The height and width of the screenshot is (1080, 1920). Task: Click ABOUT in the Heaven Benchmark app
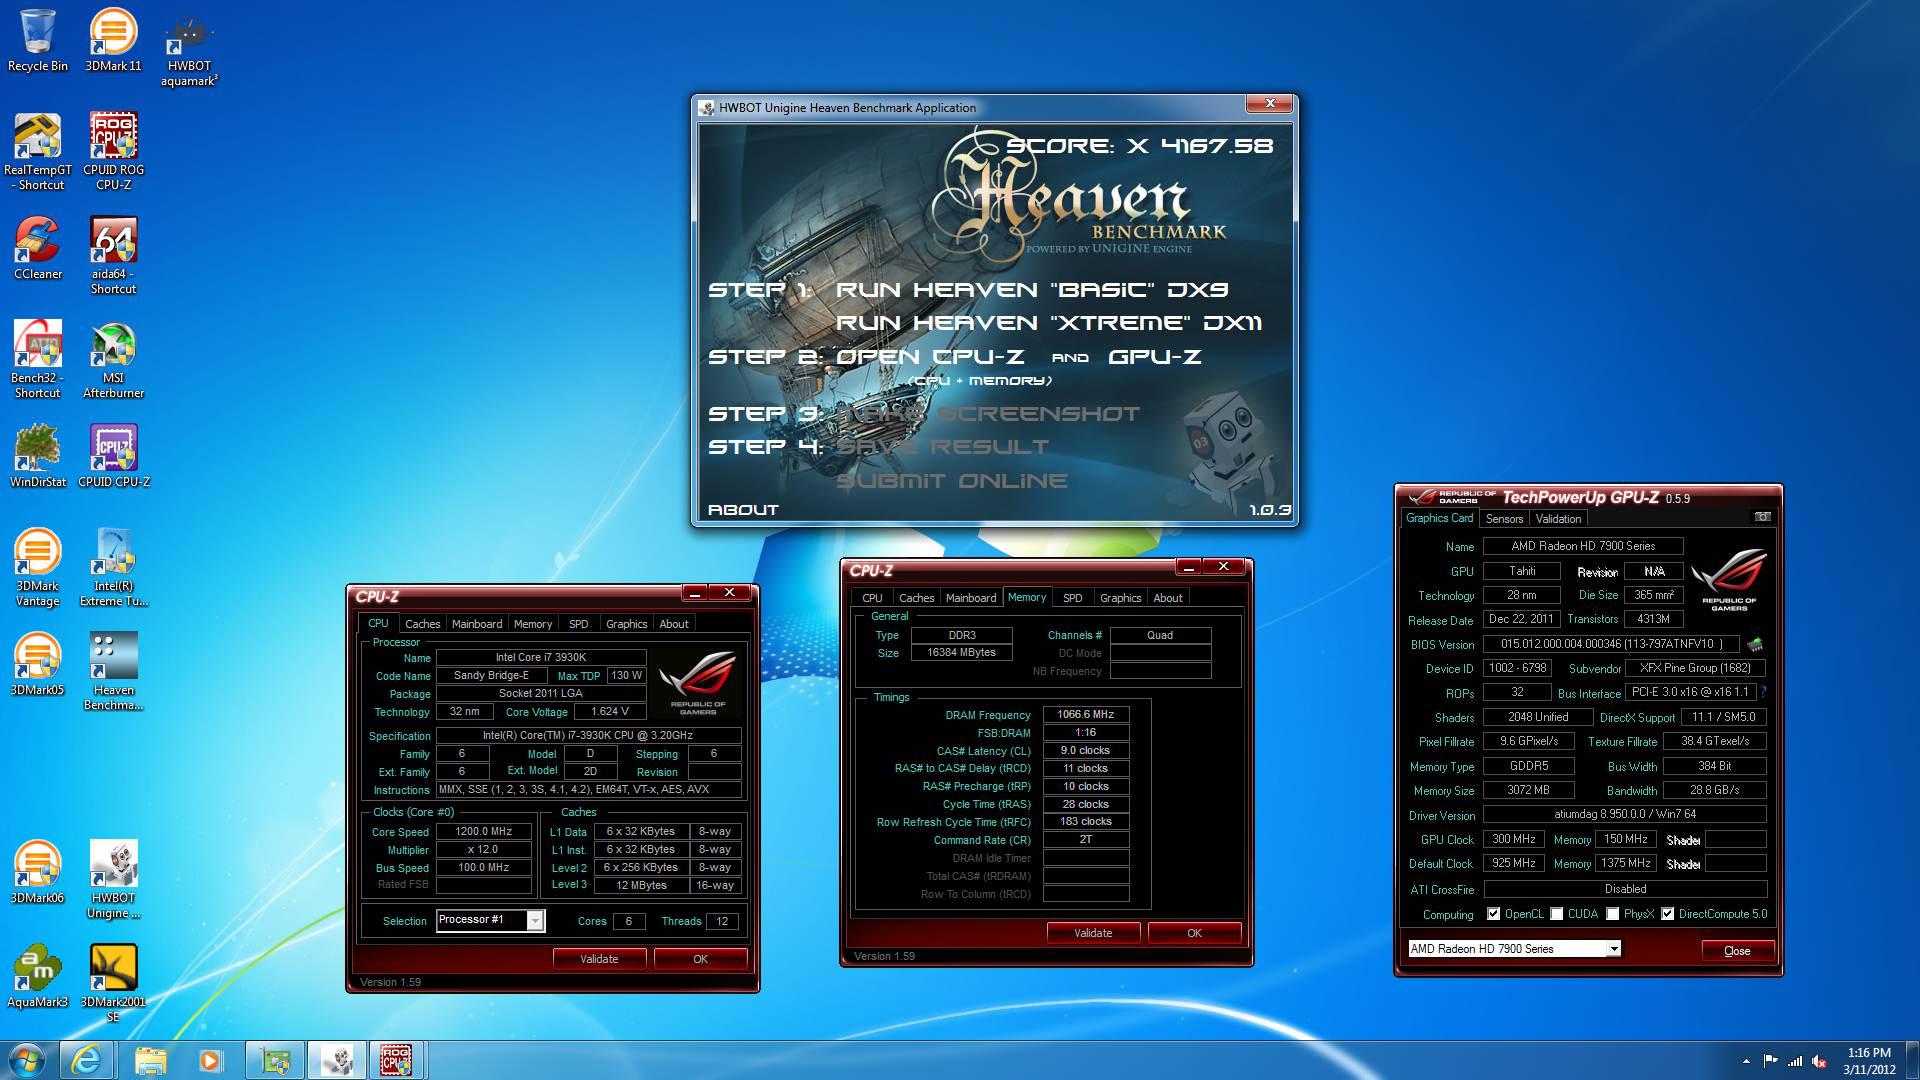point(743,509)
